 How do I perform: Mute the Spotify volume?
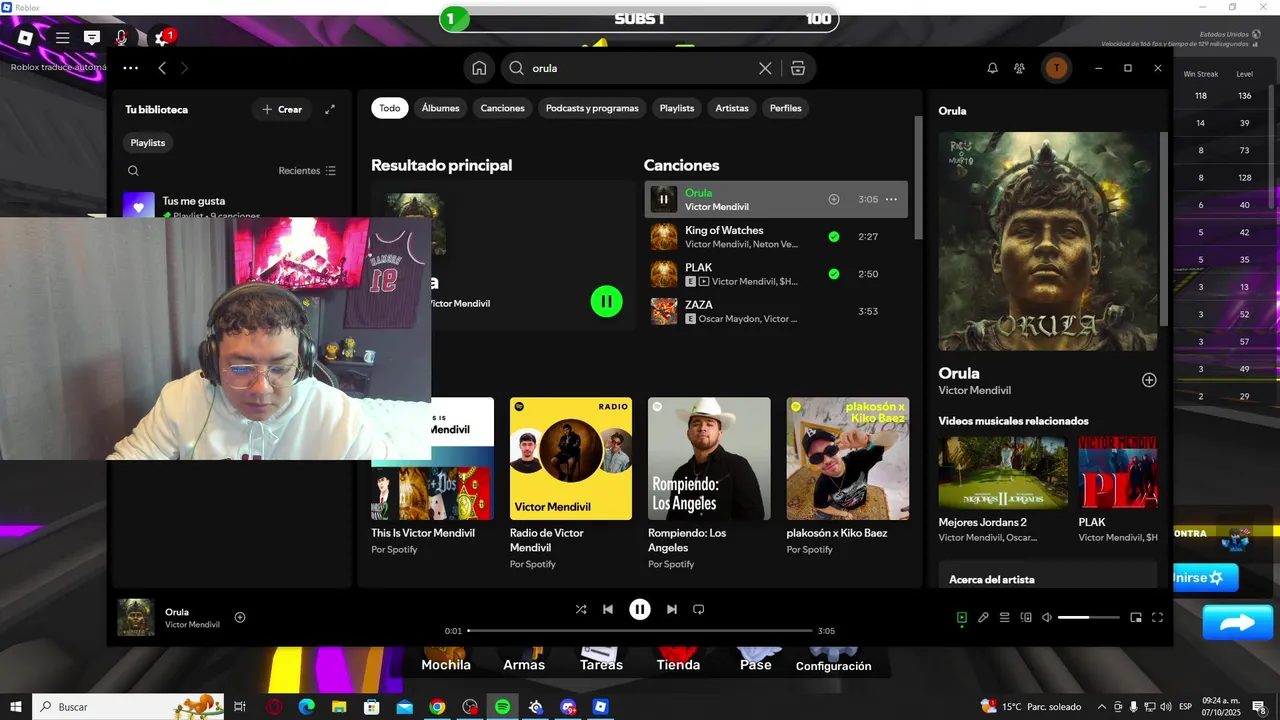click(1046, 617)
